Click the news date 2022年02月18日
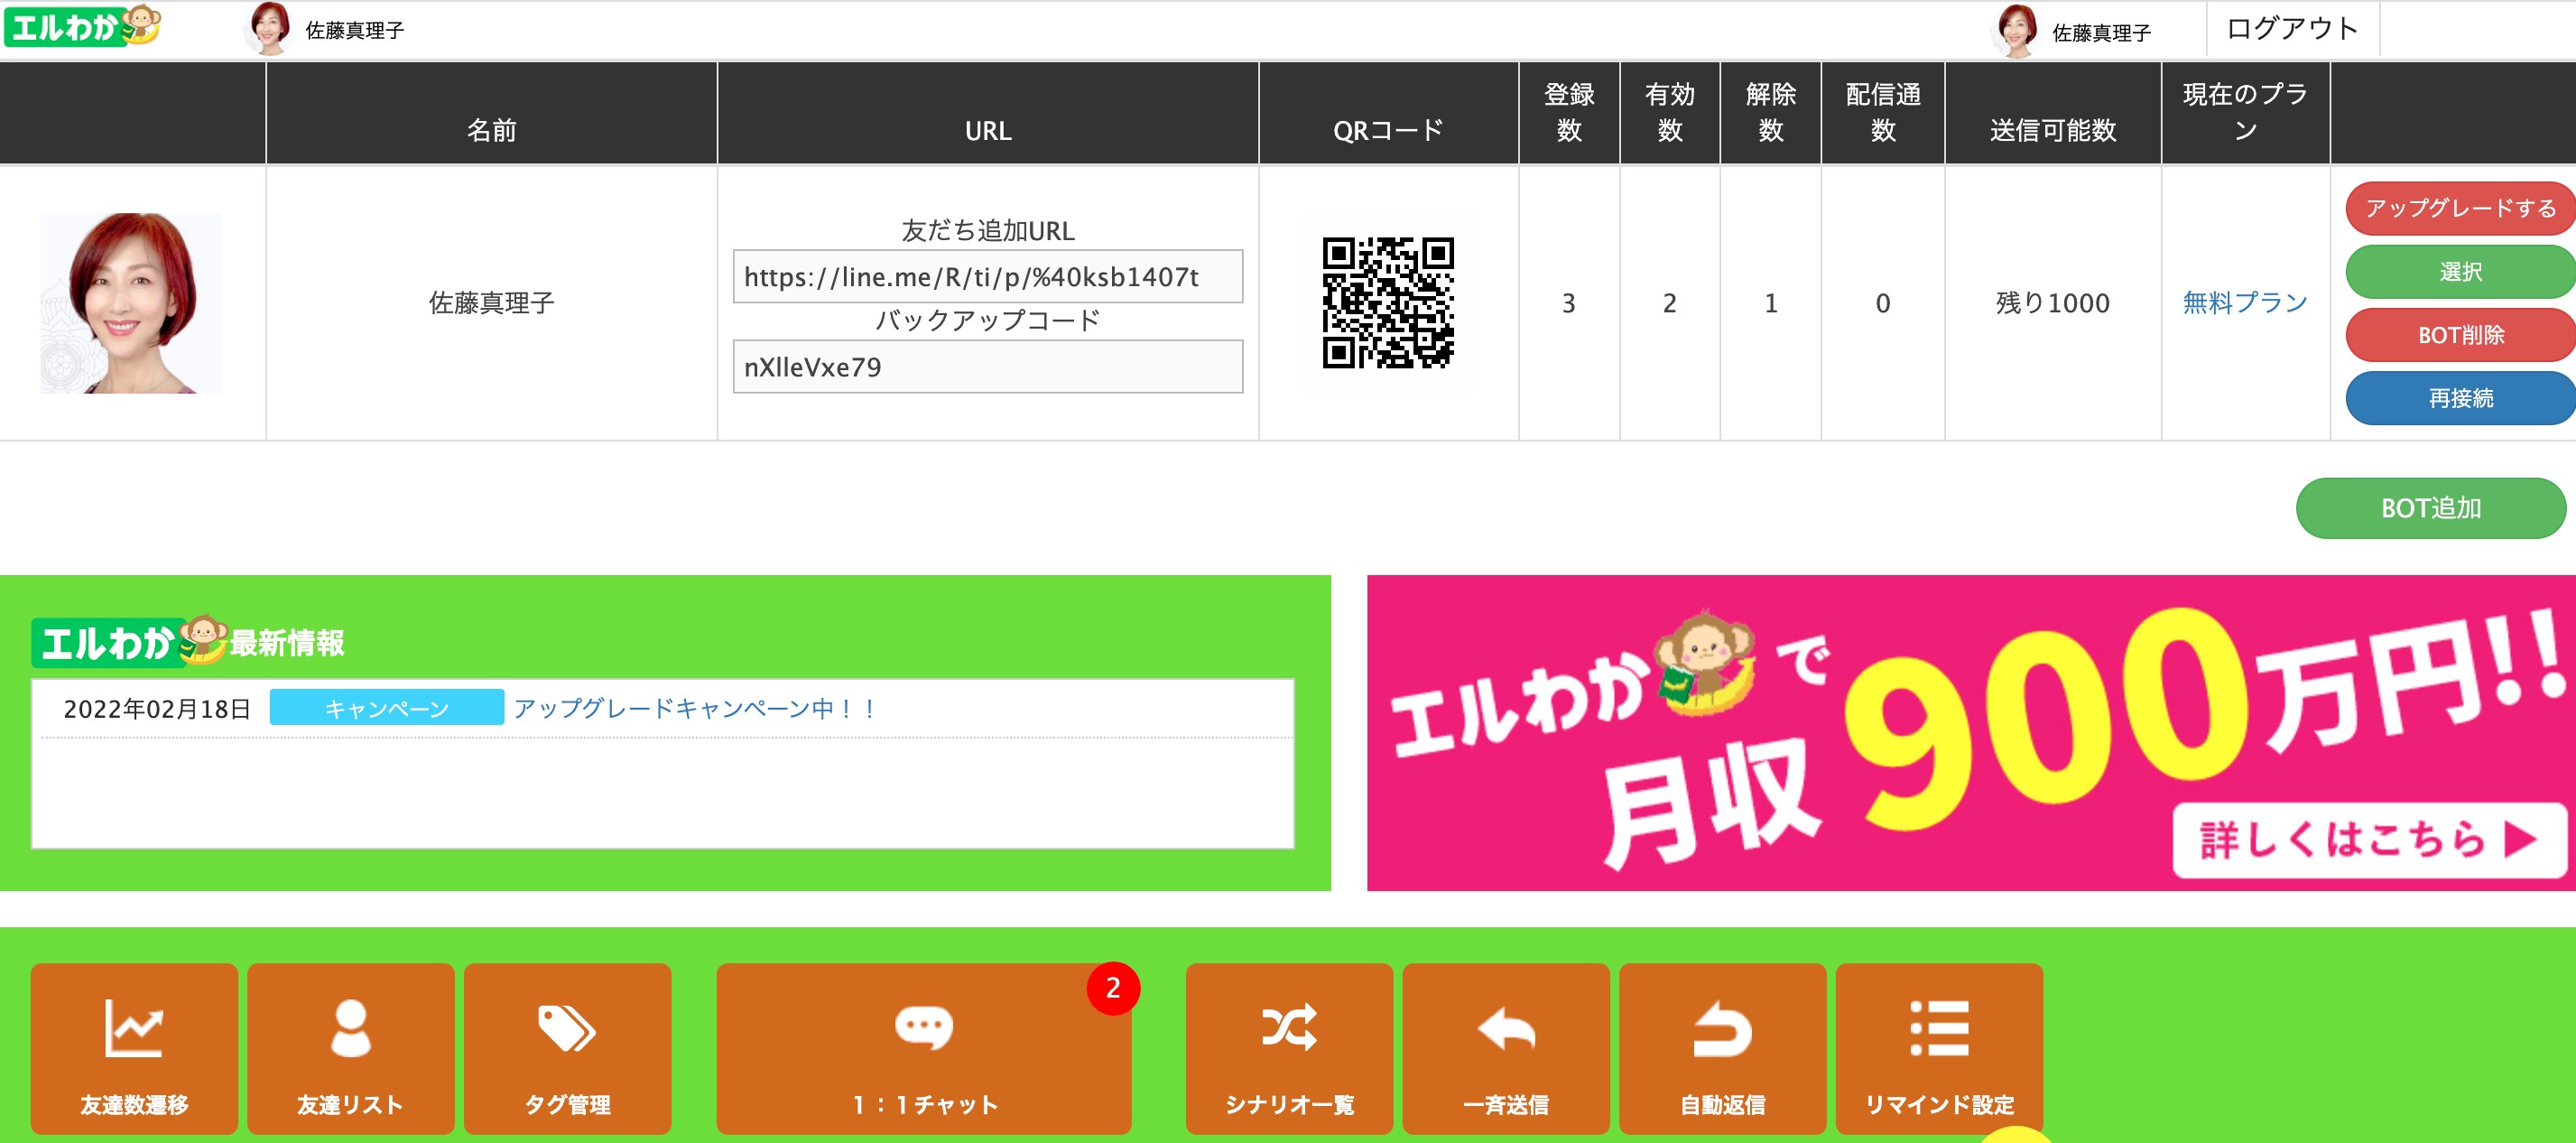The height and width of the screenshot is (1143, 2576). [157, 709]
